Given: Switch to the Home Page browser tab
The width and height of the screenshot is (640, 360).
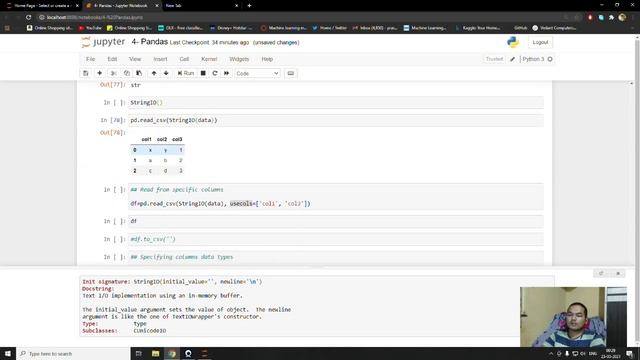Looking at the screenshot, I should click(x=42, y=6).
